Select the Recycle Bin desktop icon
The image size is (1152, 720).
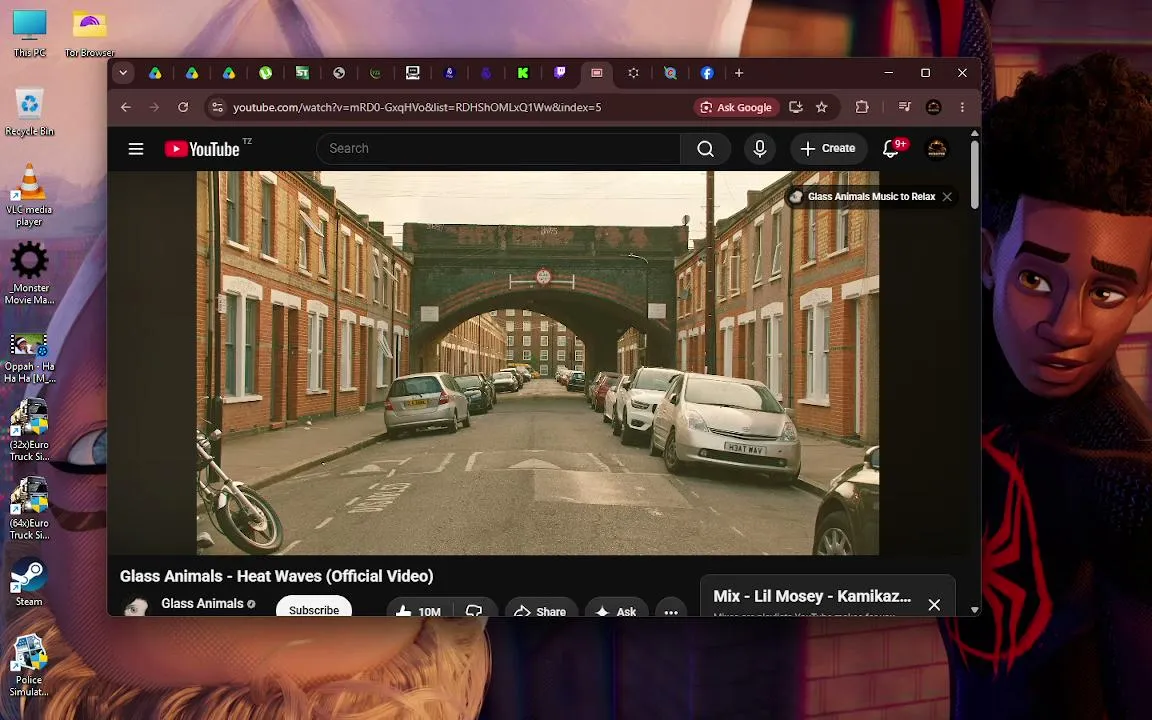tap(29, 112)
